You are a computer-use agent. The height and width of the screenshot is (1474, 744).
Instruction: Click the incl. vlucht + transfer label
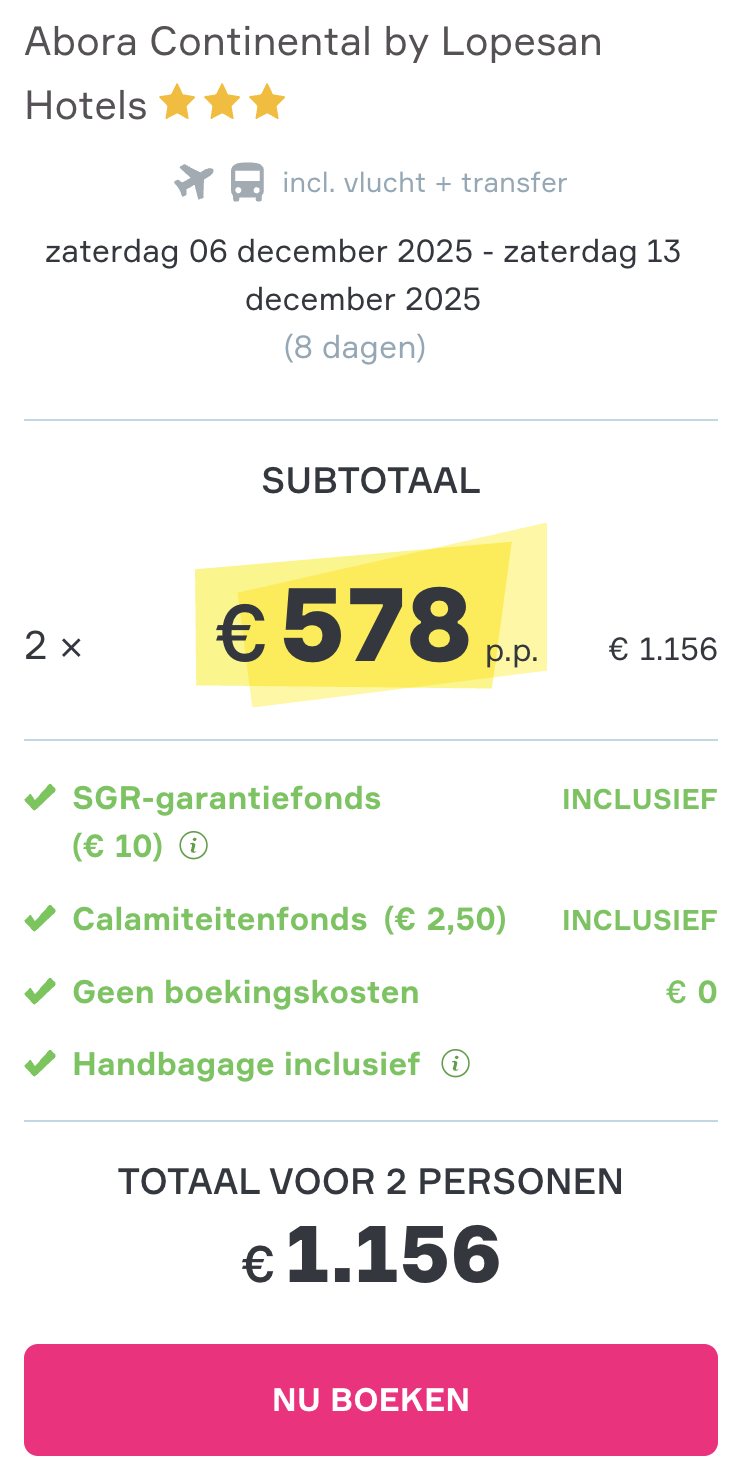coord(424,182)
